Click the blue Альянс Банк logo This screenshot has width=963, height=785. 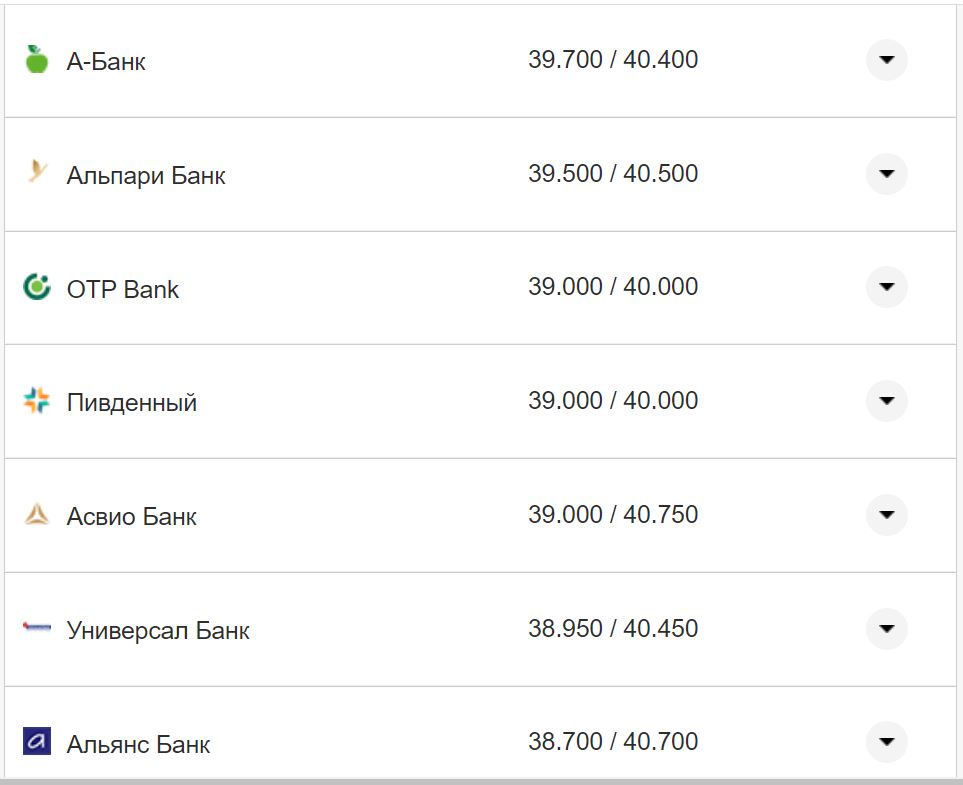tap(37, 742)
